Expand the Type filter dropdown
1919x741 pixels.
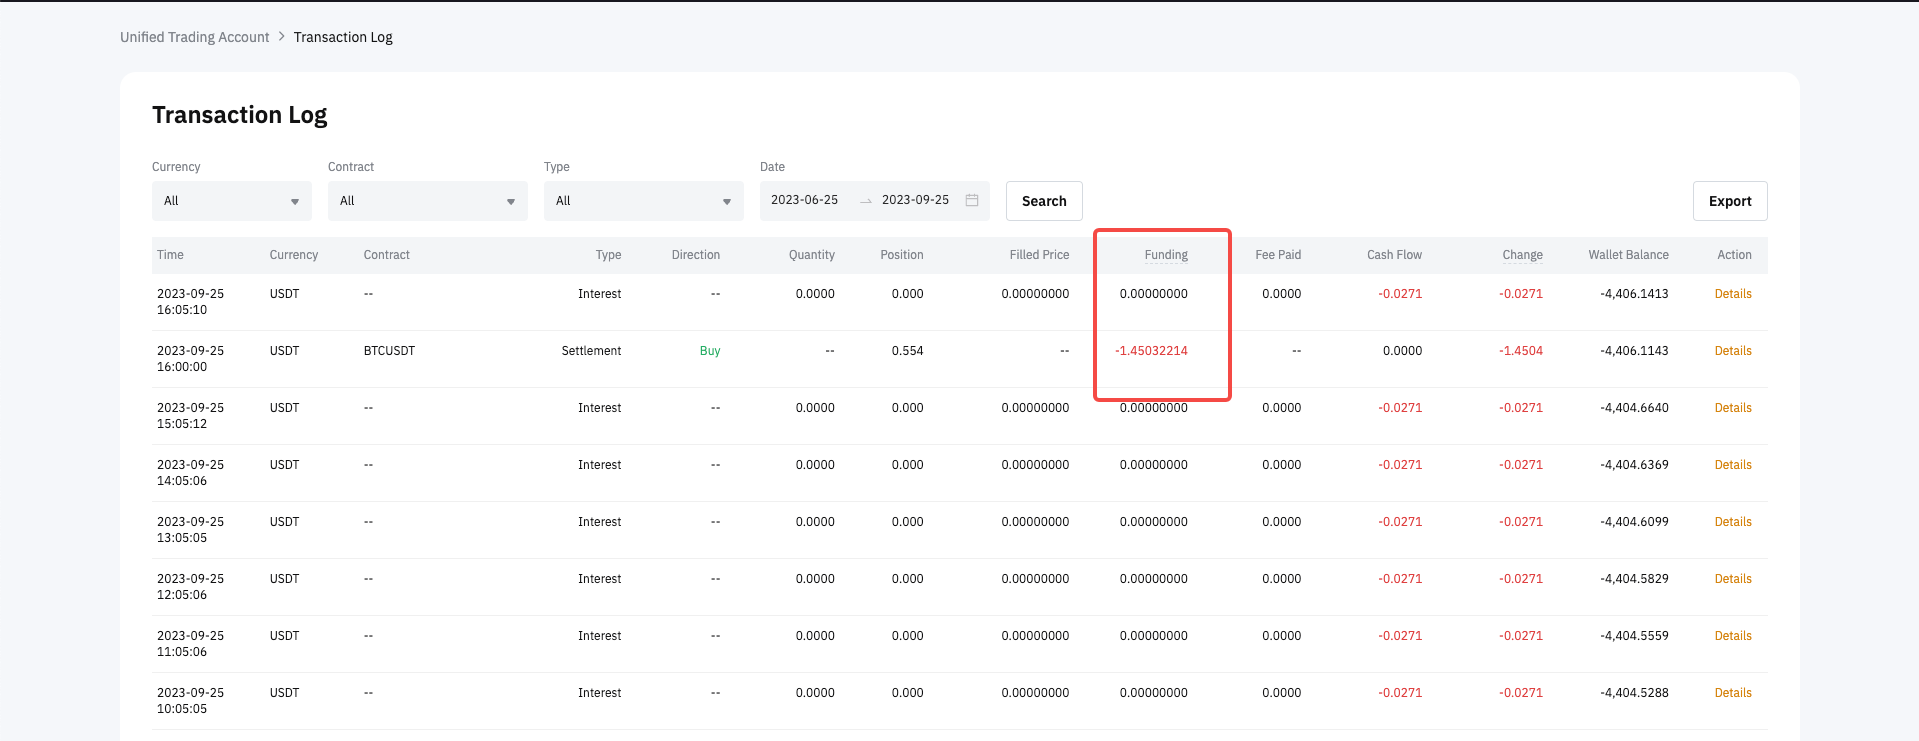tap(643, 201)
